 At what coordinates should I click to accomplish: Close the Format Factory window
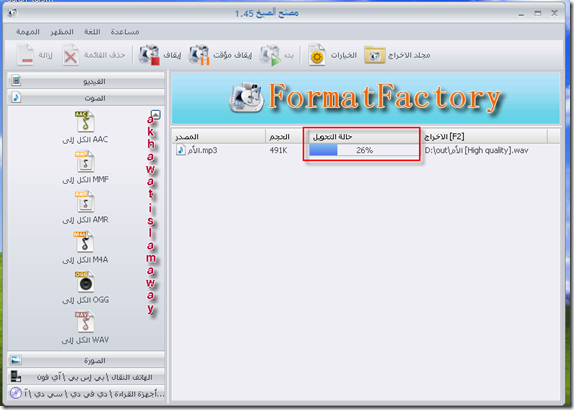[554, 13]
